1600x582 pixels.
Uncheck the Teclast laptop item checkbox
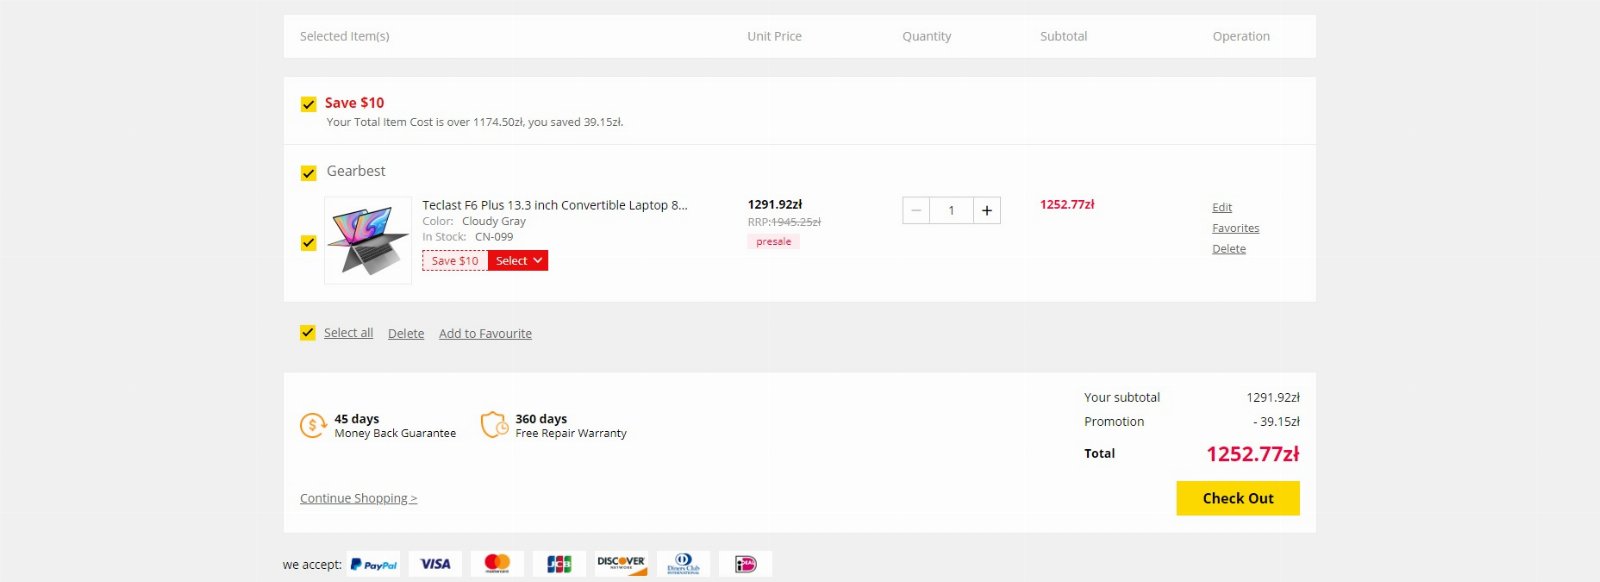308,243
